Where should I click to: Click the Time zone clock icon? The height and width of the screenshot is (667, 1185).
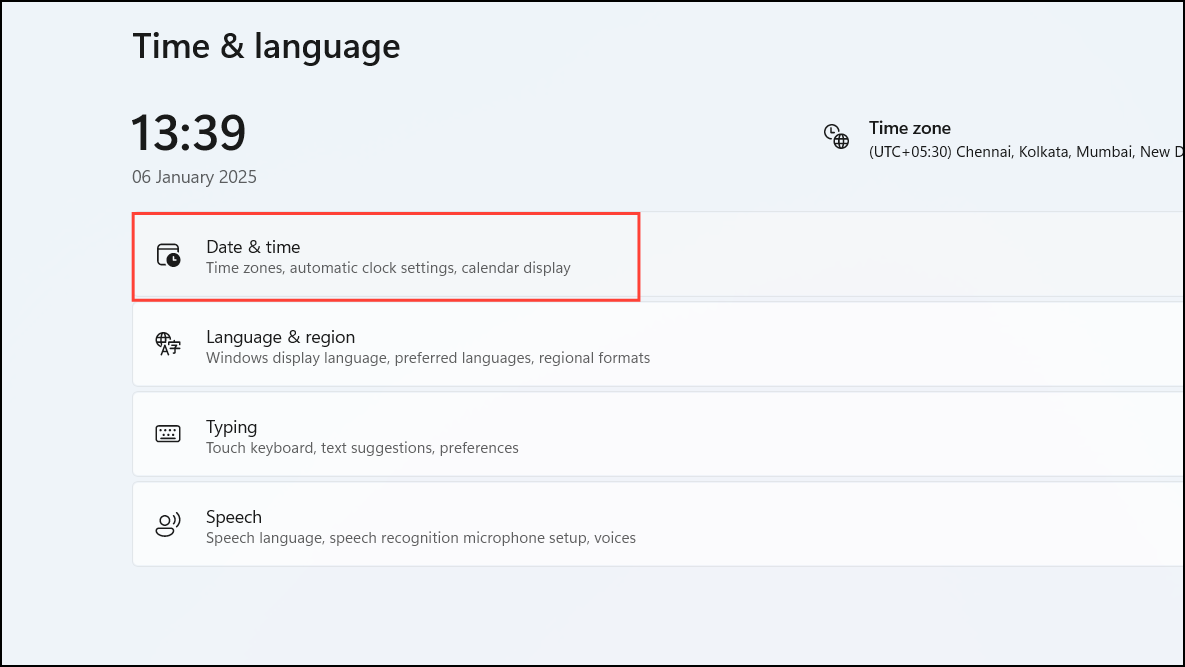836,138
